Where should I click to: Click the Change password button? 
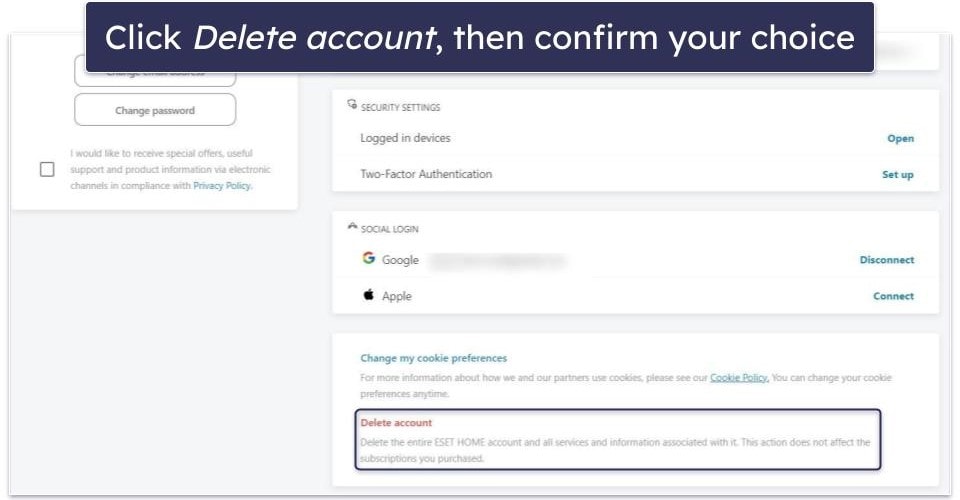155,110
